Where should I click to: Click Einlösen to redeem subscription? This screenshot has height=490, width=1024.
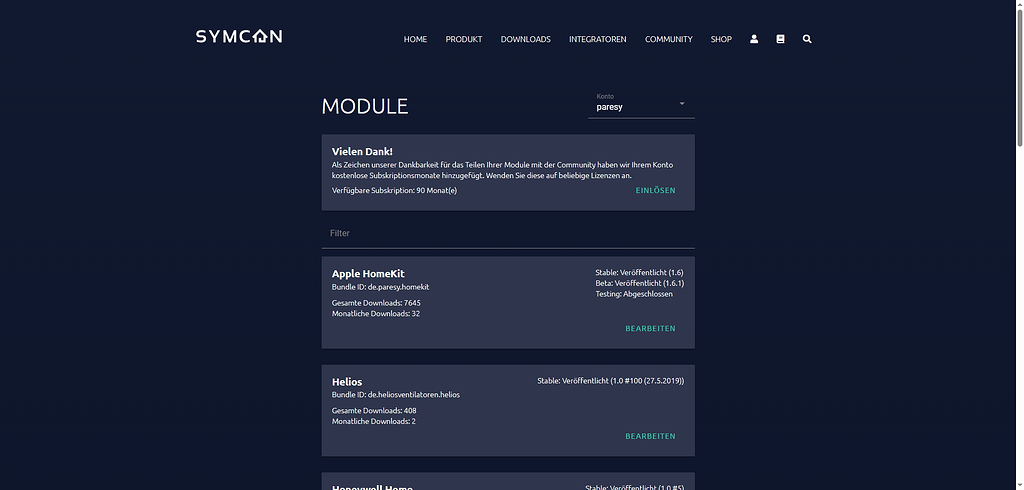pos(656,191)
